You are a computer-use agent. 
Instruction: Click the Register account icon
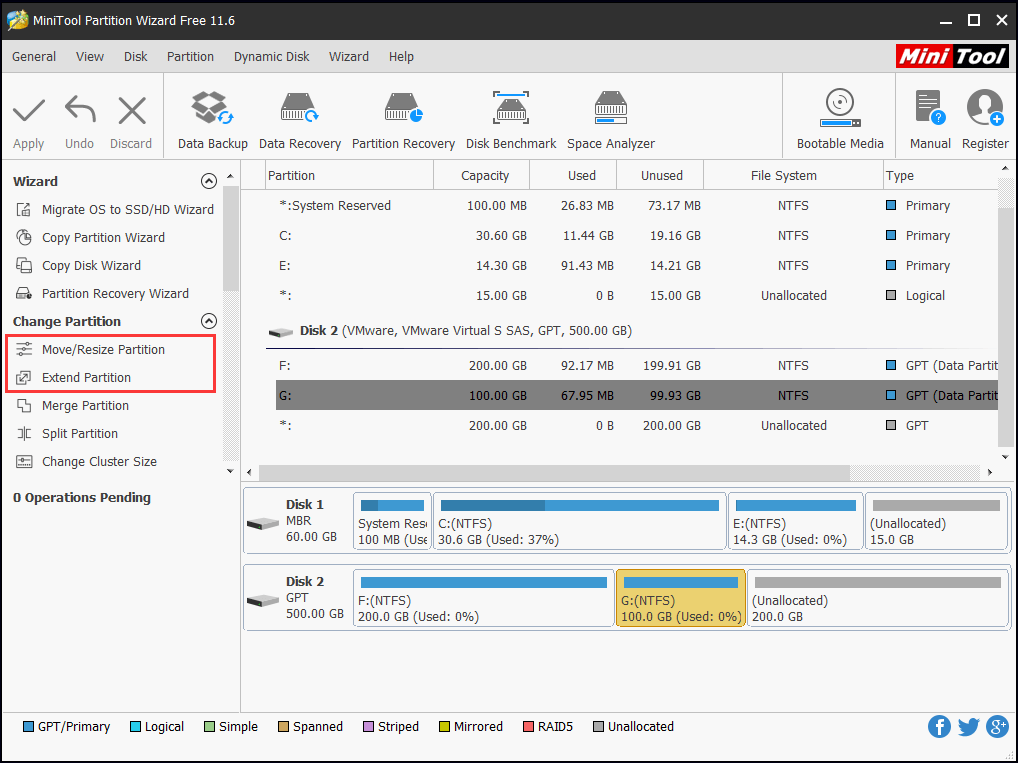985,119
